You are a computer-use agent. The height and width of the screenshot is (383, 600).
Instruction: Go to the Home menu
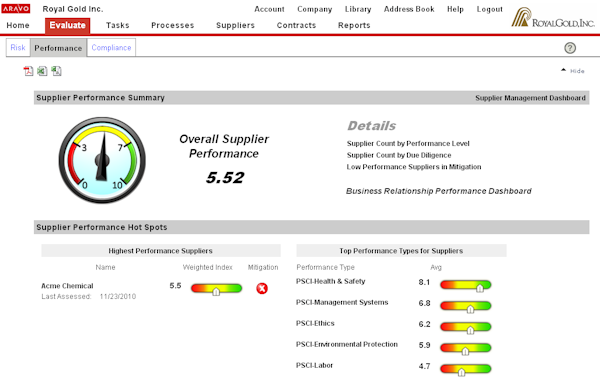coord(18,25)
